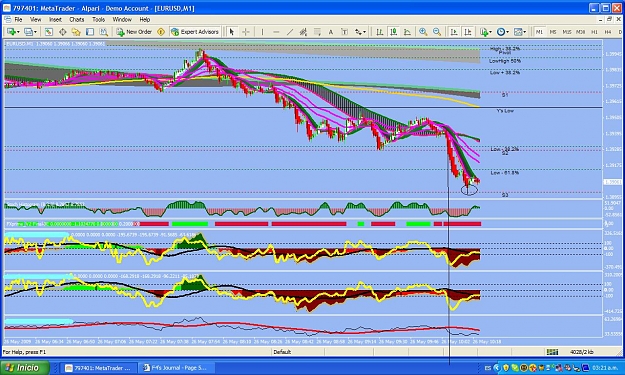Open the File menu

point(18,19)
